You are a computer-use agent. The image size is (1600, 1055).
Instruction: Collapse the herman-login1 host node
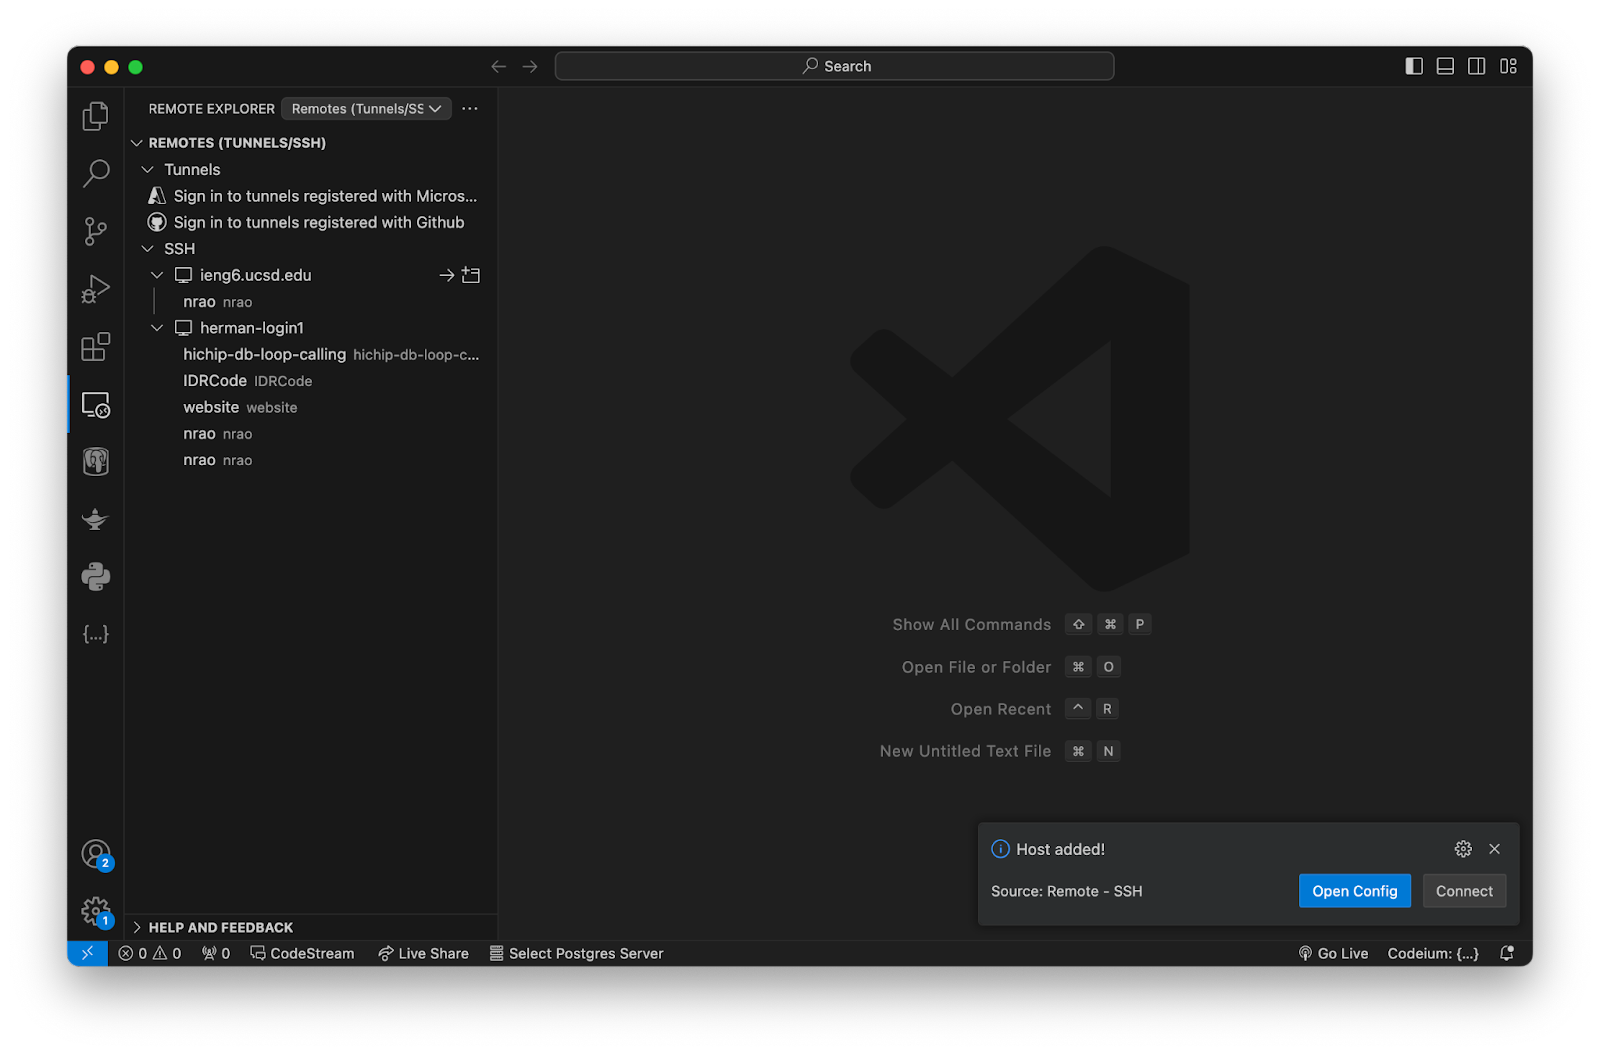click(x=157, y=328)
